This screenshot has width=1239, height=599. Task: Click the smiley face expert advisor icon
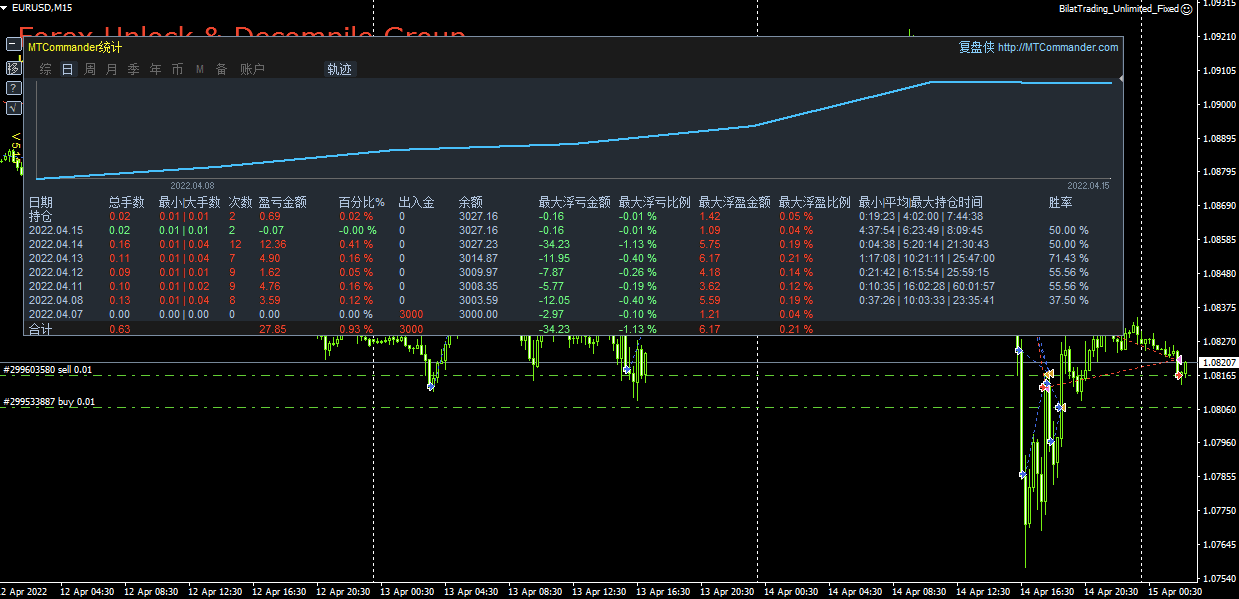(x=1187, y=8)
